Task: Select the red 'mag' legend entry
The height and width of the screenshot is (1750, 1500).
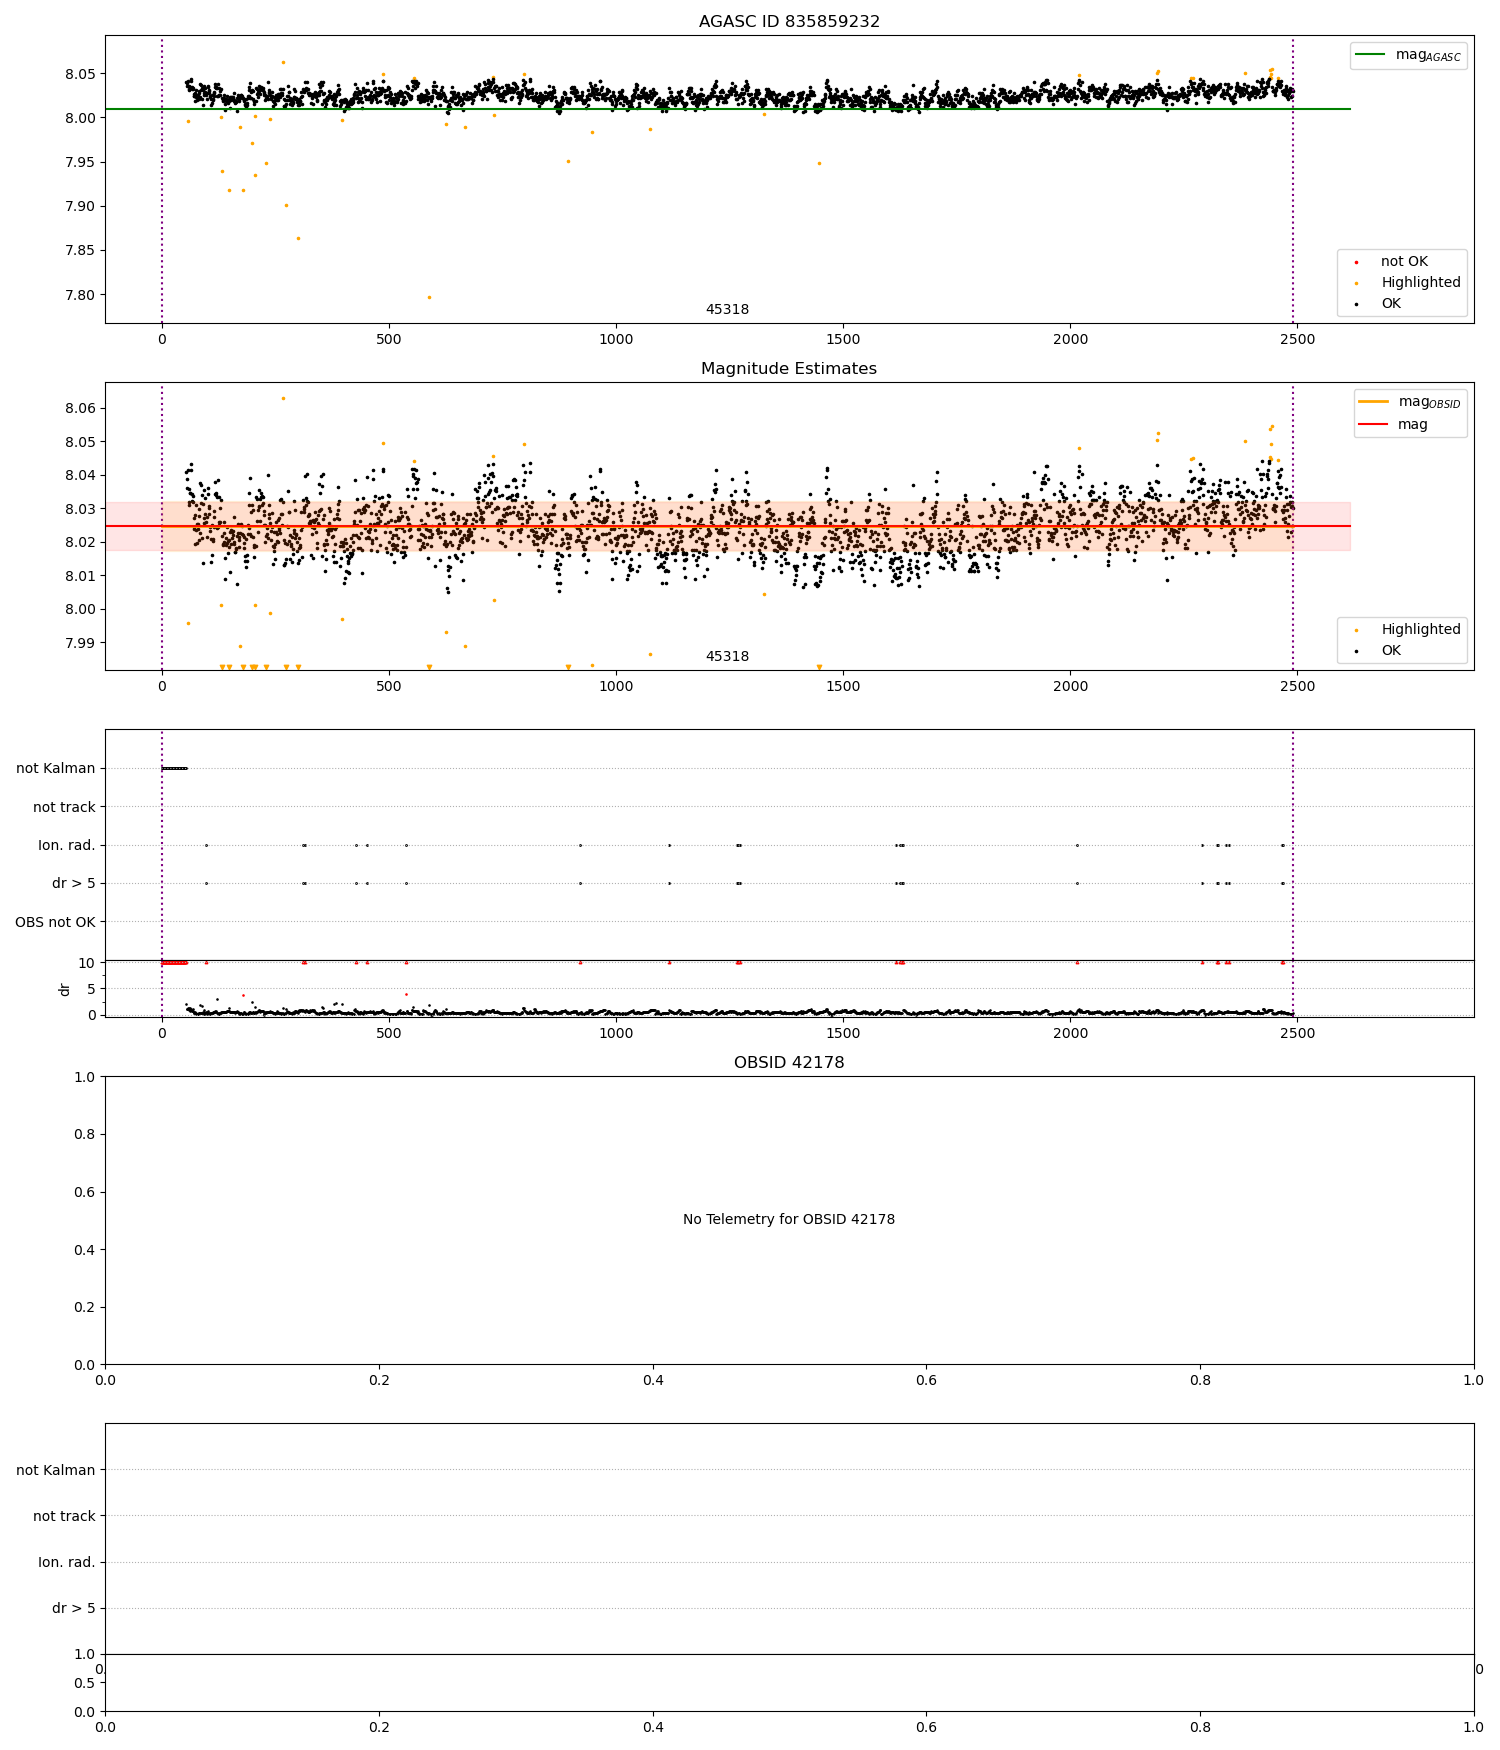Action: pos(1393,425)
